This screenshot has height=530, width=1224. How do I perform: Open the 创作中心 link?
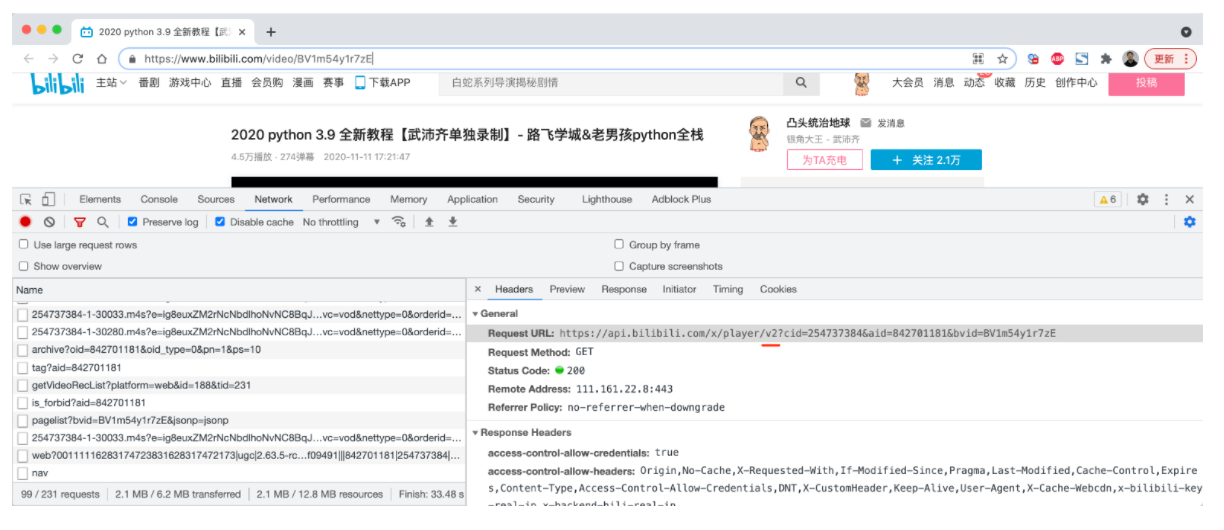1076,83
